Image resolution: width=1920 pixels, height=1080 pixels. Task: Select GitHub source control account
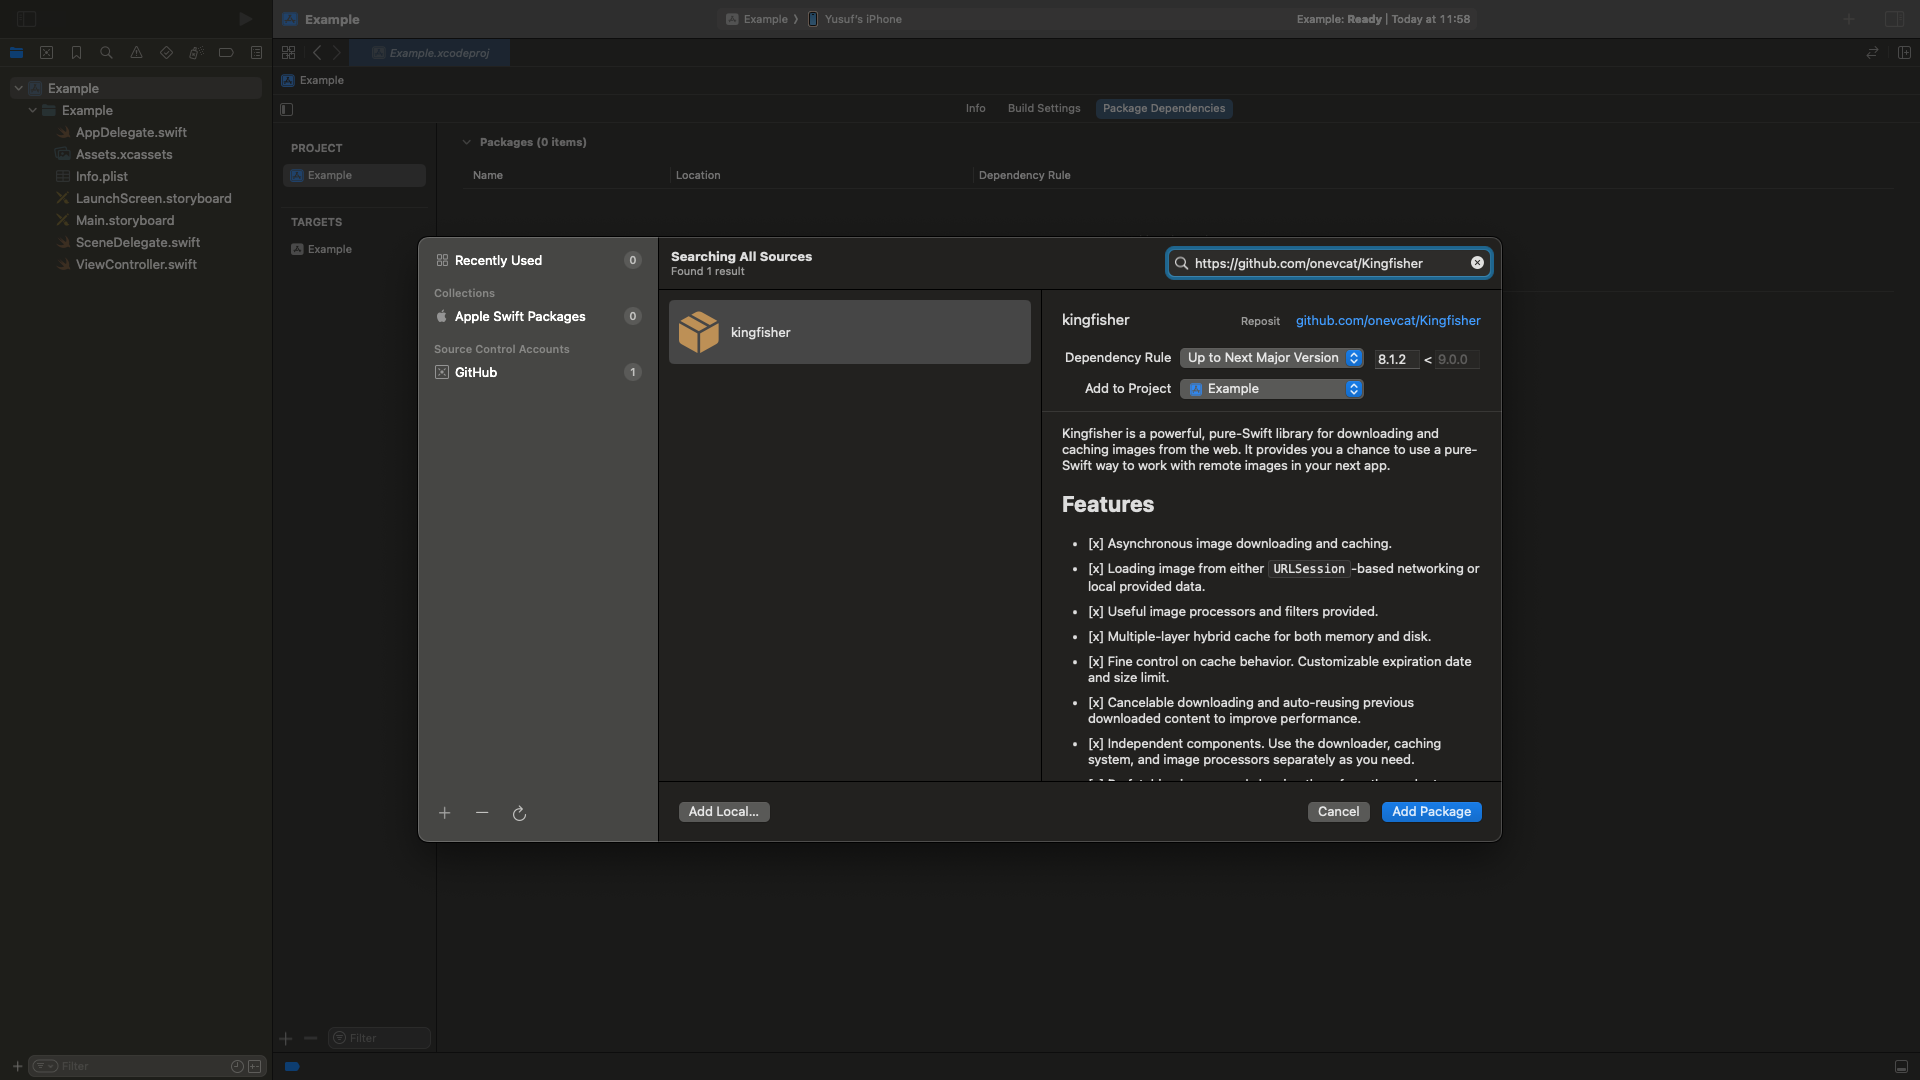pyautogui.click(x=538, y=372)
